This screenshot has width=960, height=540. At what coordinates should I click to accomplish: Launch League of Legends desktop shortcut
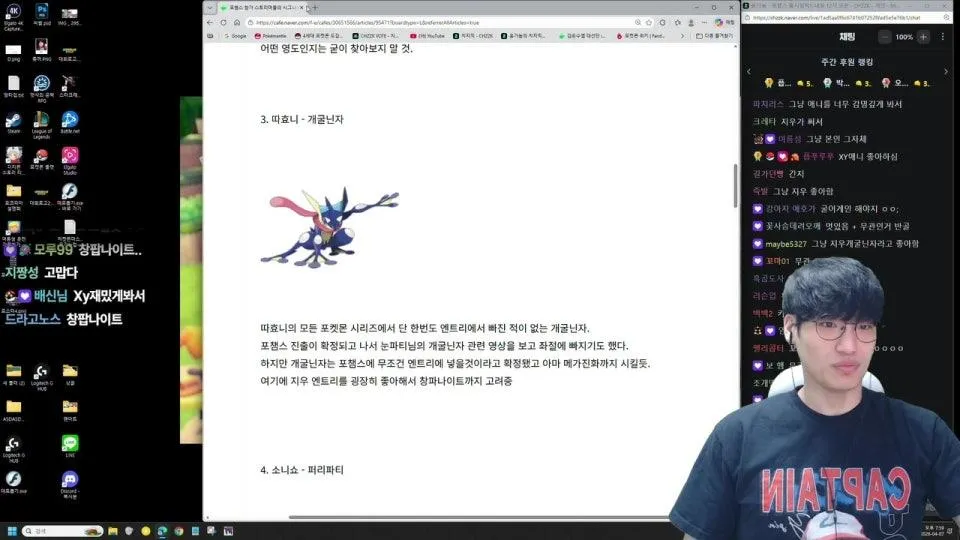tap(42, 124)
